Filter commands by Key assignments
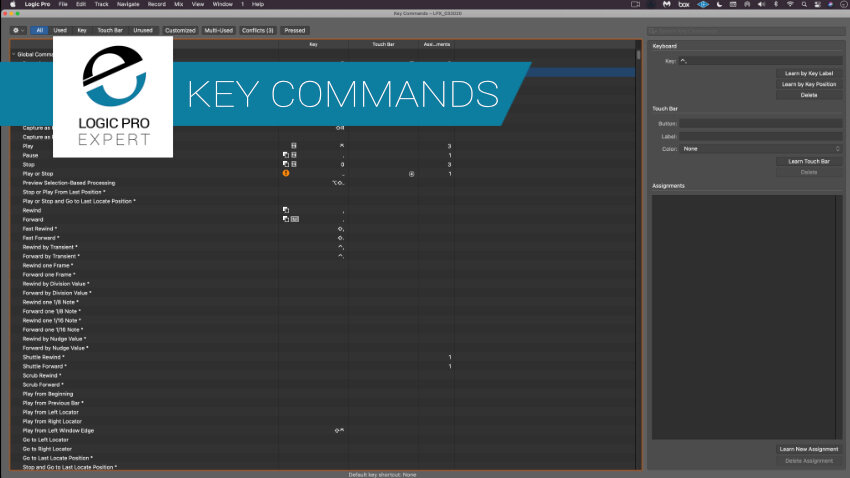Image resolution: width=850 pixels, height=478 pixels. [82, 30]
